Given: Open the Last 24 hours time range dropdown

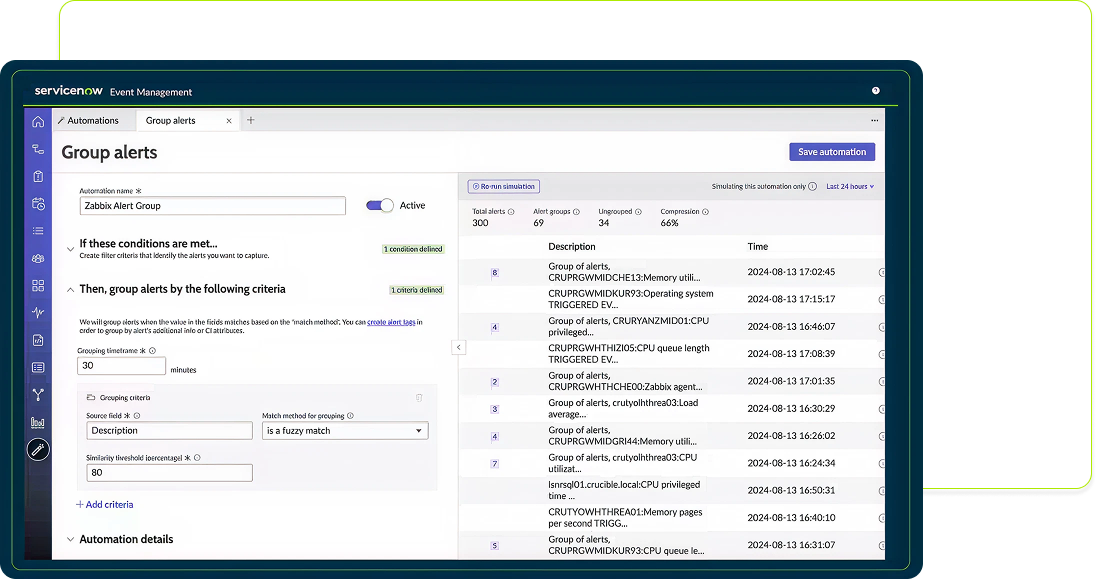Looking at the screenshot, I should coord(849,186).
